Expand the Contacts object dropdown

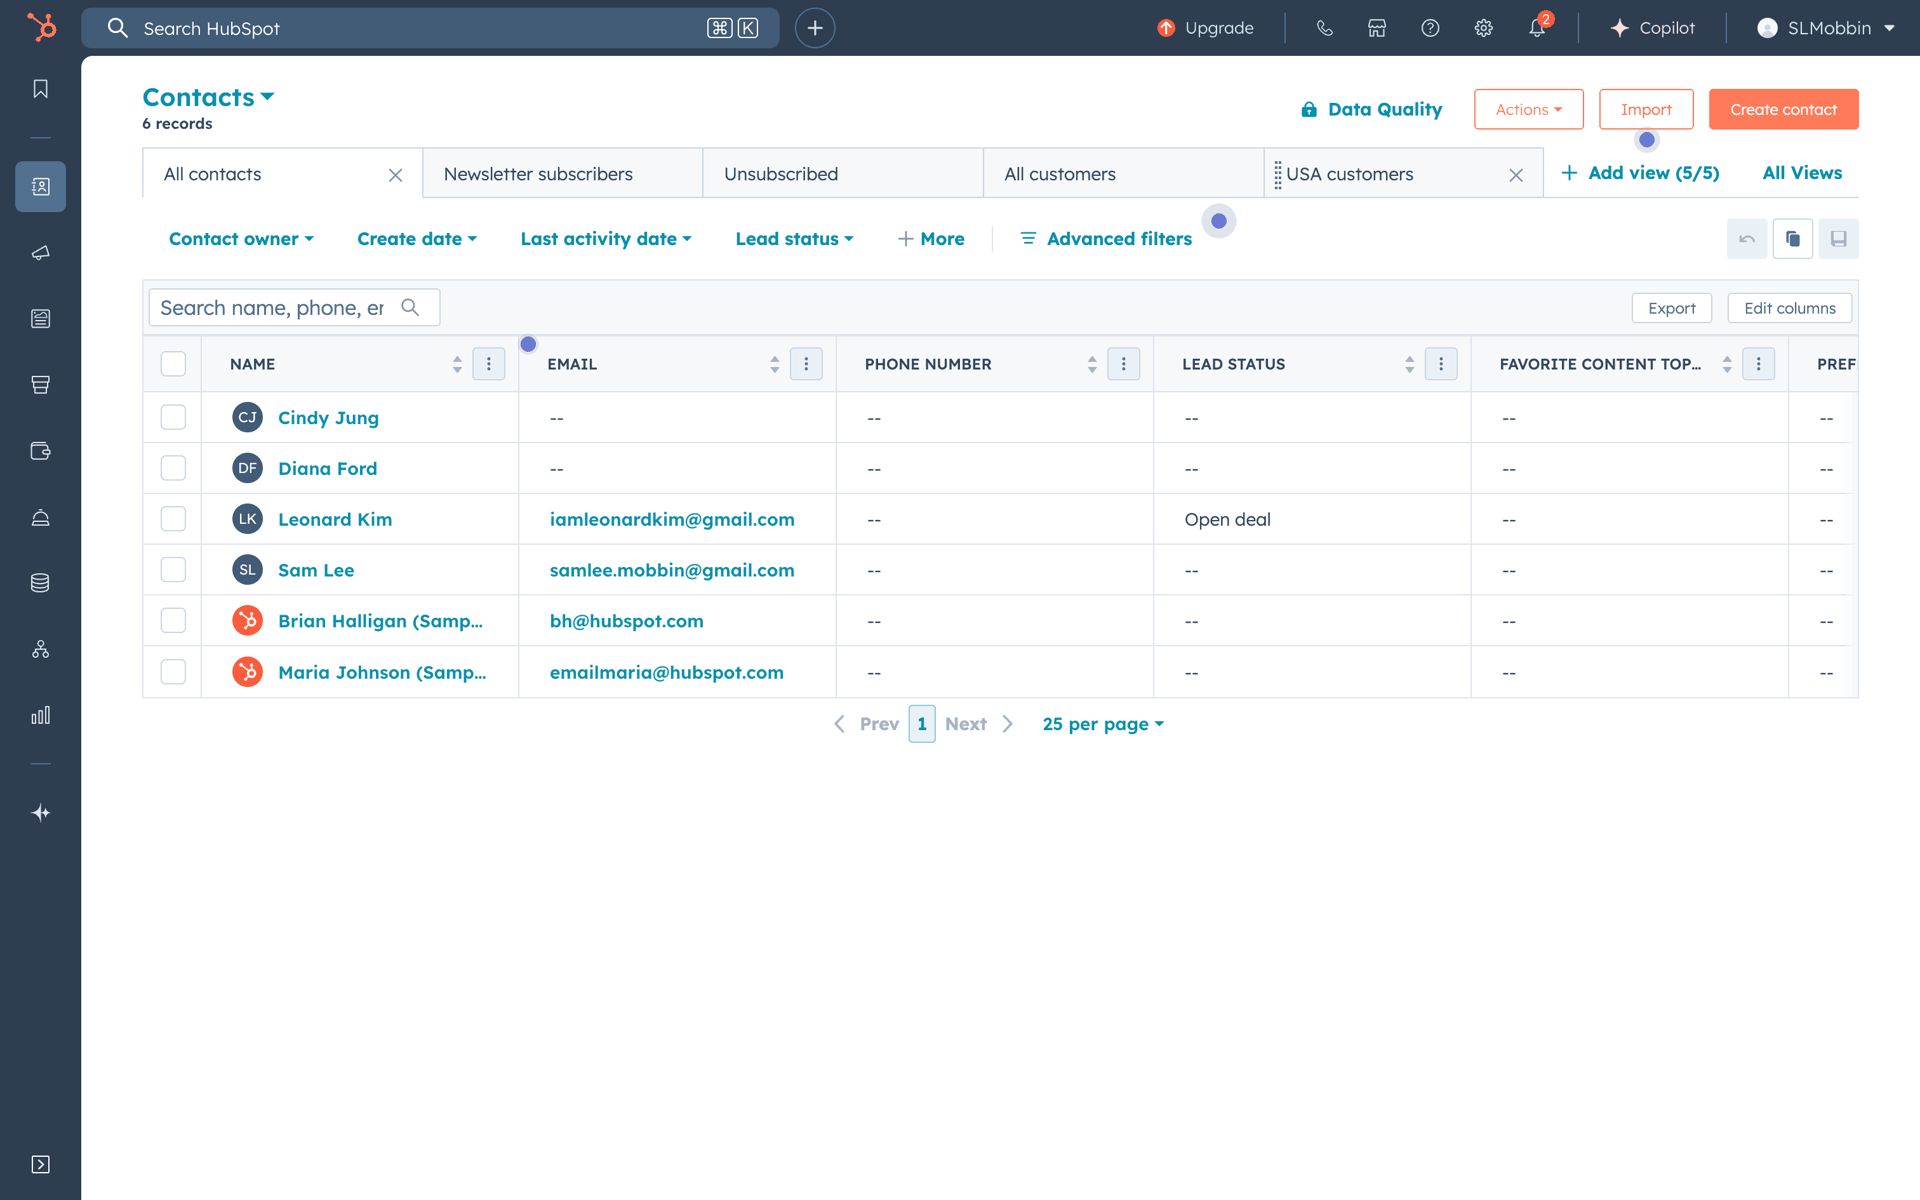pyautogui.click(x=208, y=97)
